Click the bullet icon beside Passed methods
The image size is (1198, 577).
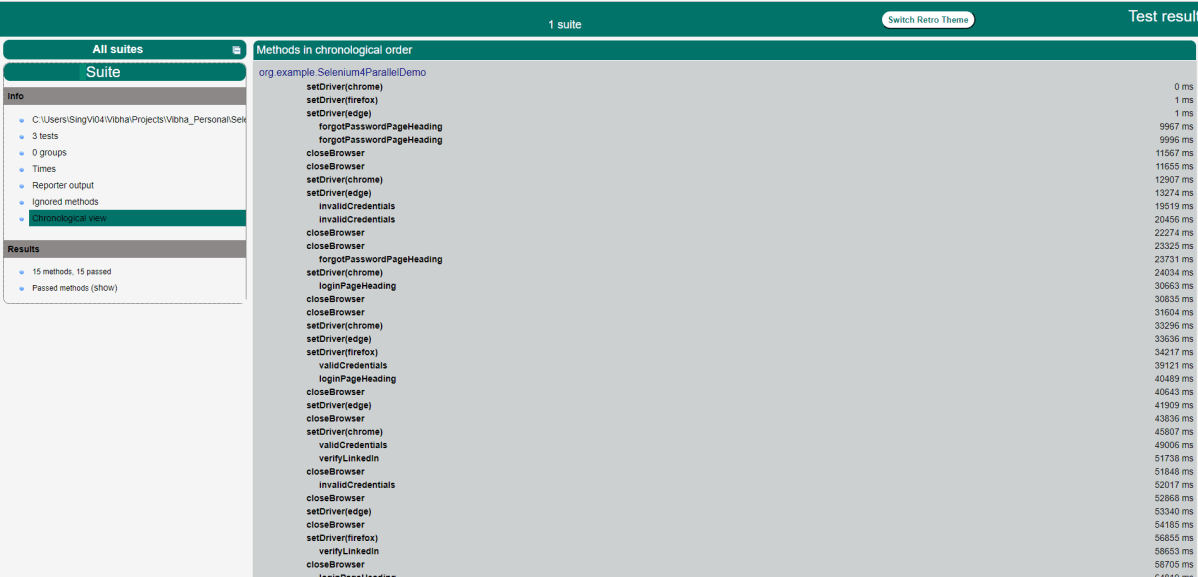click(21, 289)
